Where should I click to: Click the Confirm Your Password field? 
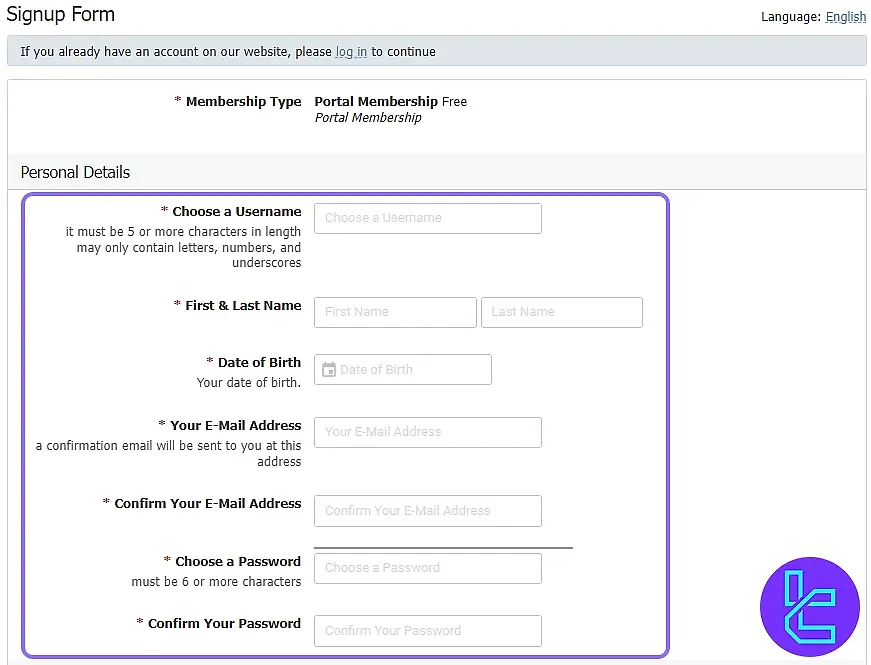pyautogui.click(x=428, y=630)
